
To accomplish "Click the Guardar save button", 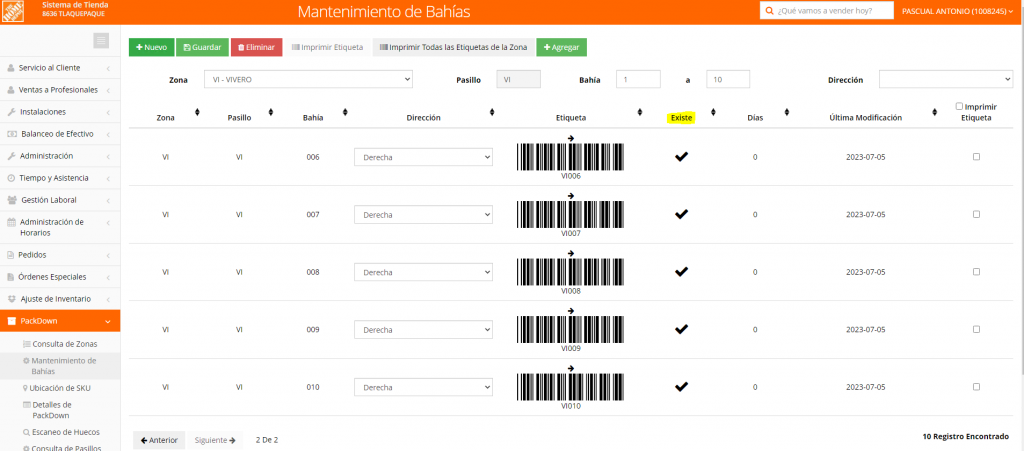I will click(202, 48).
